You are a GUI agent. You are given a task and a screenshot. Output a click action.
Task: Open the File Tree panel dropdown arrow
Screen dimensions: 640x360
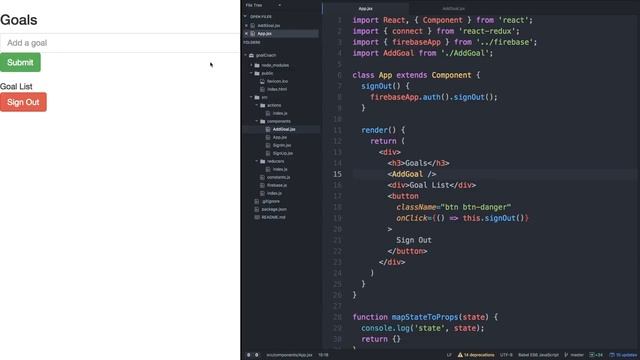pyautogui.click(x=280, y=5)
